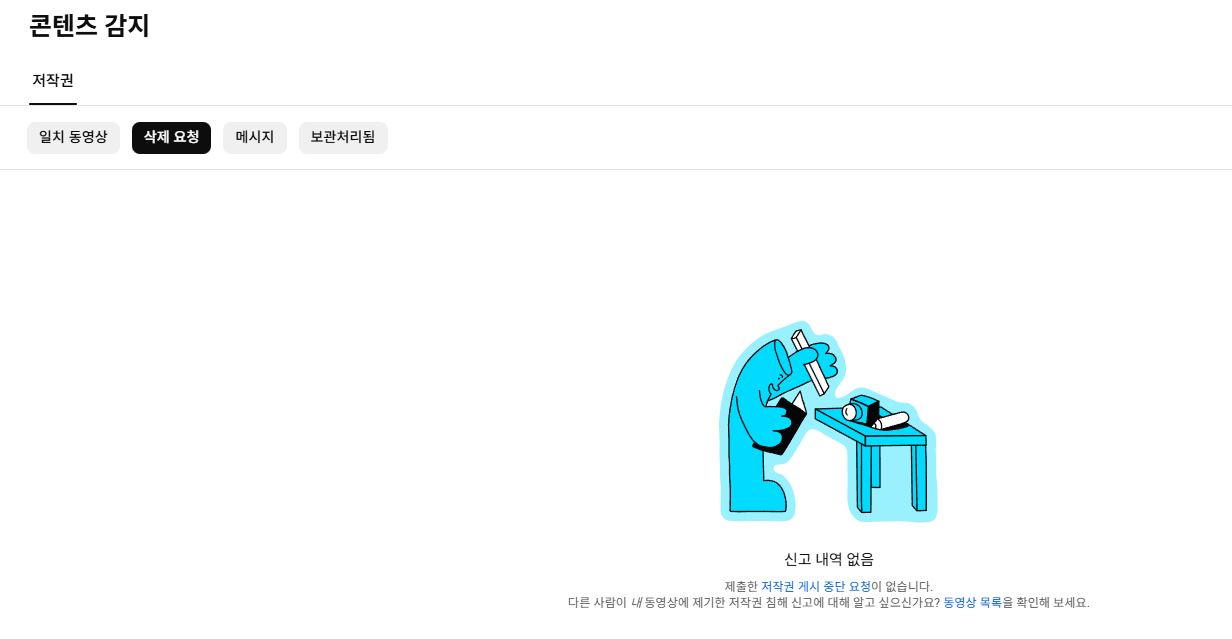The image size is (1232, 639).
Task: Select the 삭제 요청 filter chip
Action: 171,138
